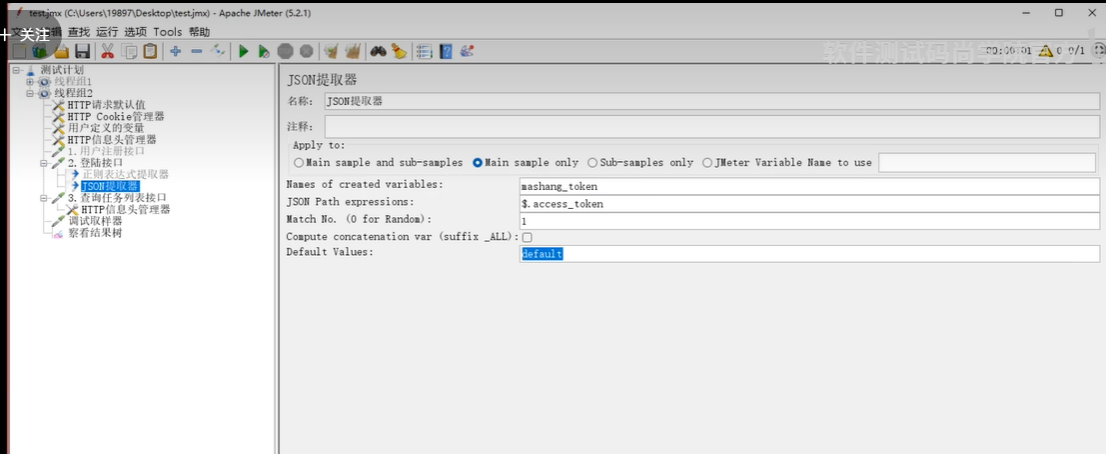Select 测试计划 root item
This screenshot has height=454, width=1106.
[x=61, y=70]
